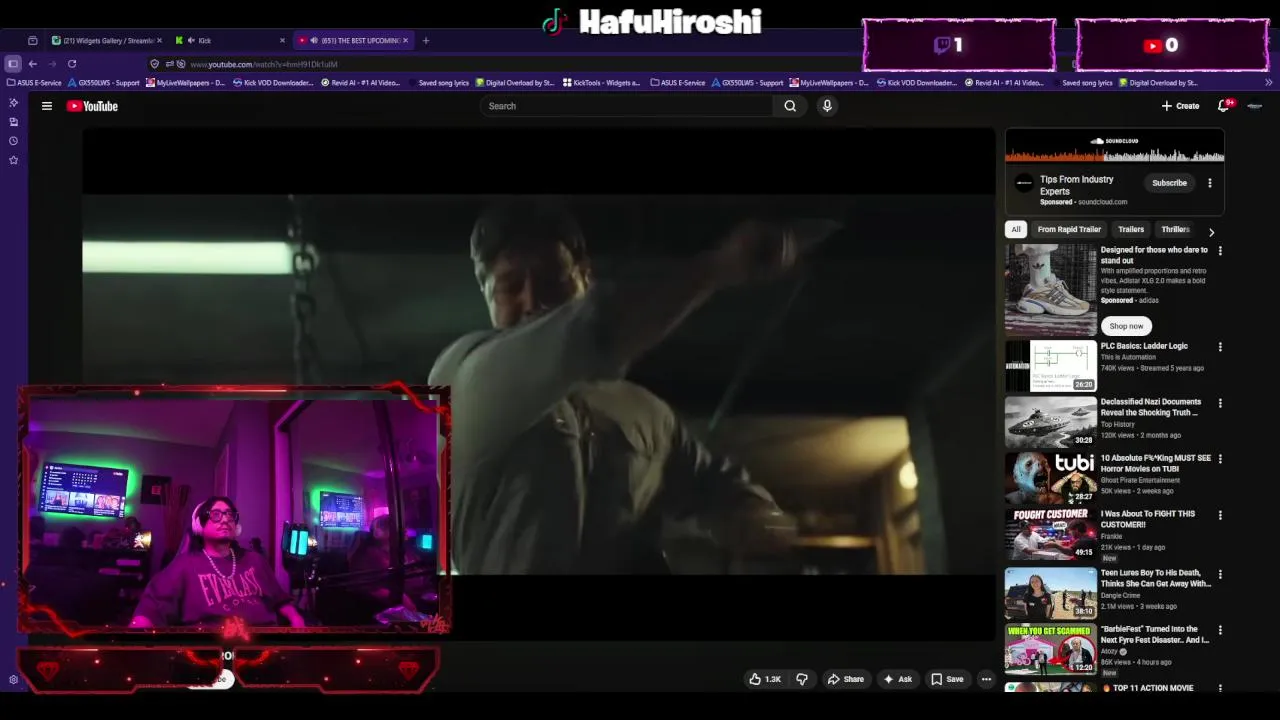Open BarbieFest scam video thumbnail

tap(1051, 649)
